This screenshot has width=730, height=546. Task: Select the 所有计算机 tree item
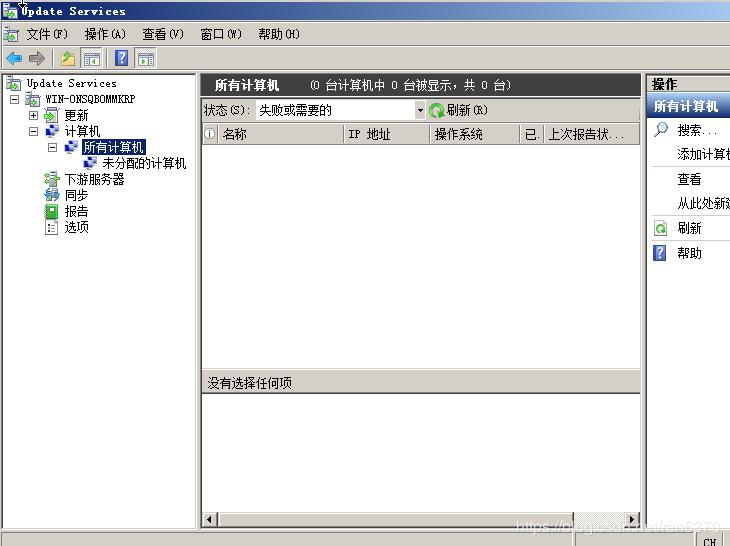tap(114, 147)
